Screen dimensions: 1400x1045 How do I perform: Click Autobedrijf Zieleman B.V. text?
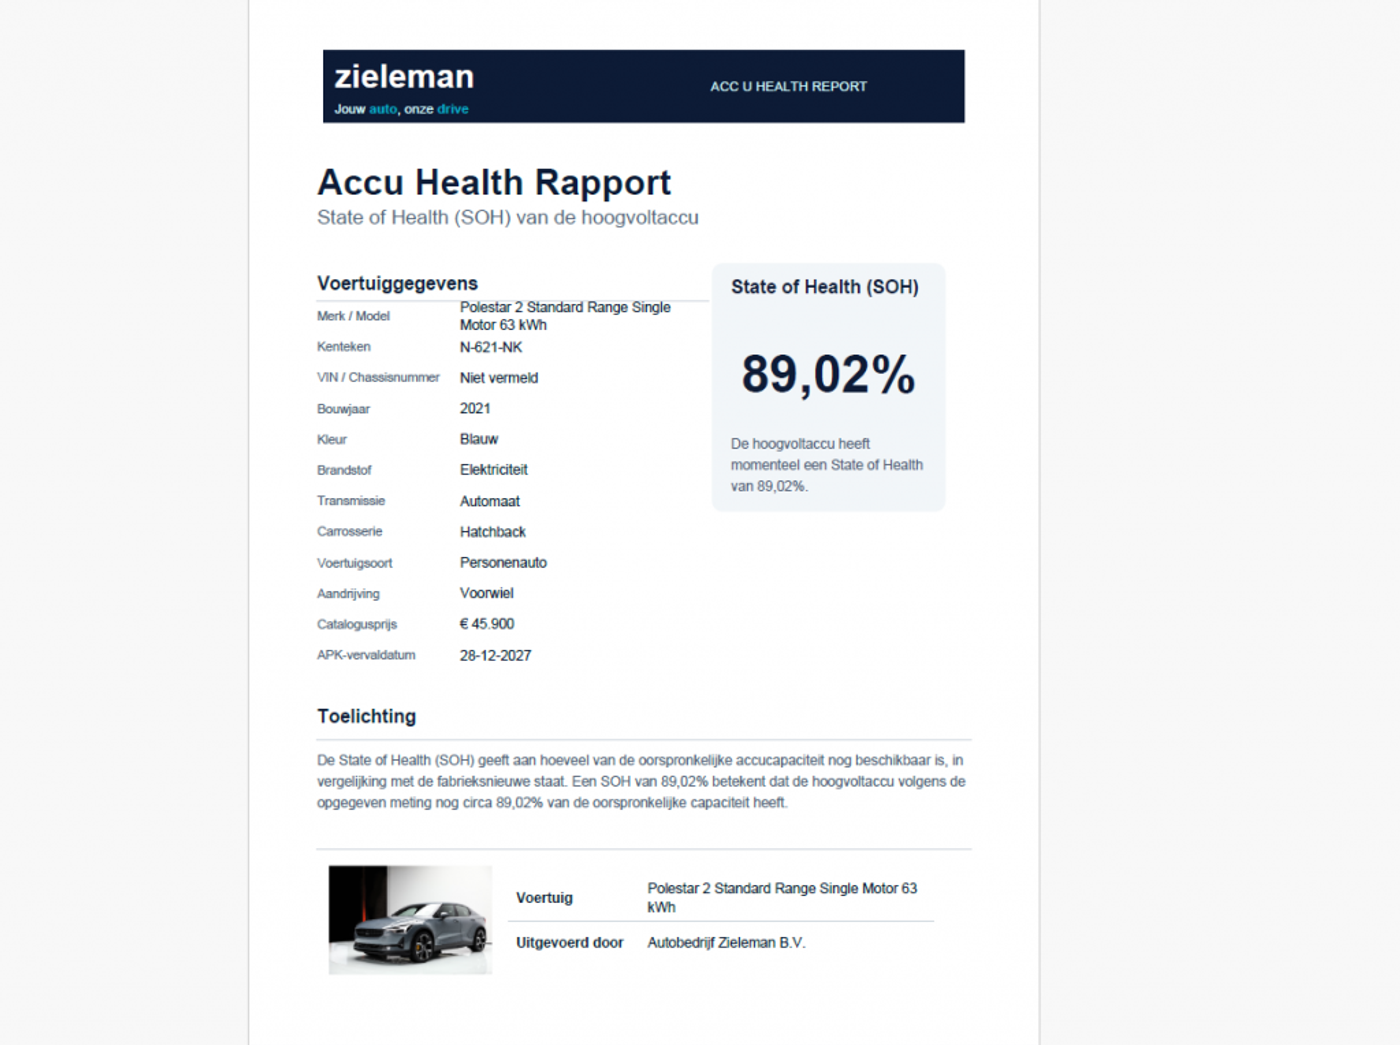pyautogui.click(x=726, y=943)
